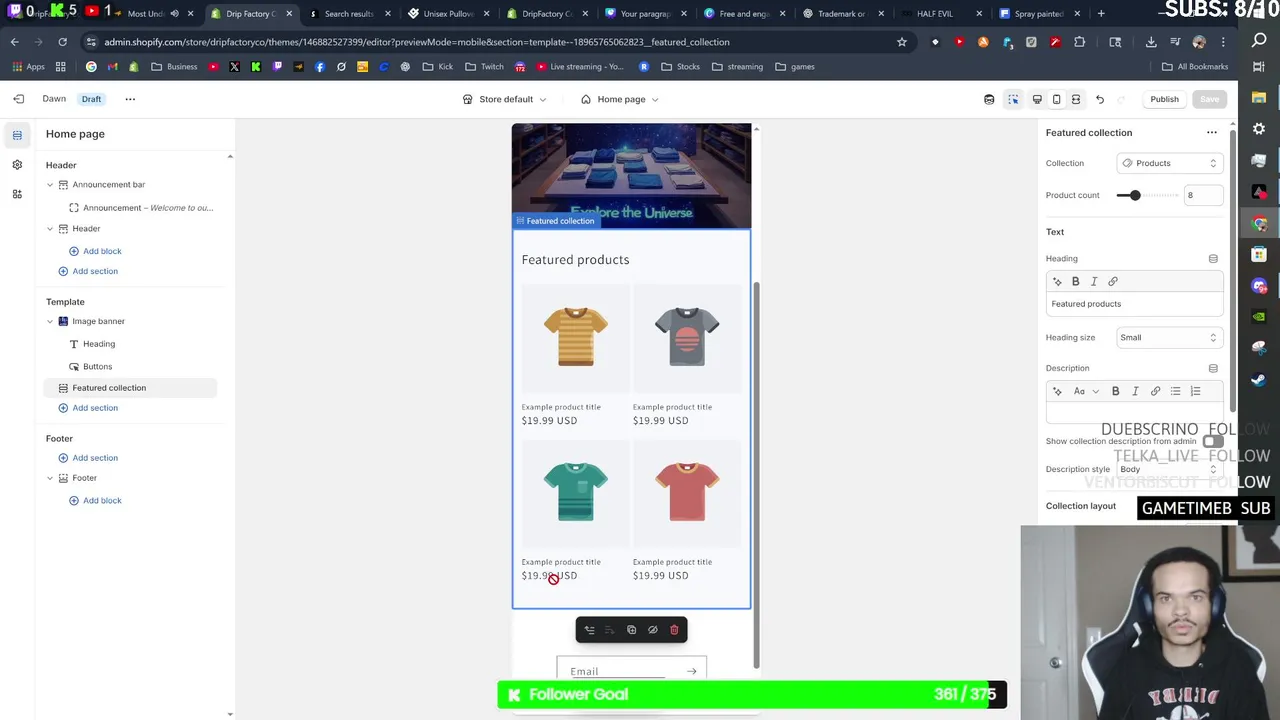Collapse the Footer section in tree
This screenshot has width=1280, height=720.
pyautogui.click(x=50, y=479)
